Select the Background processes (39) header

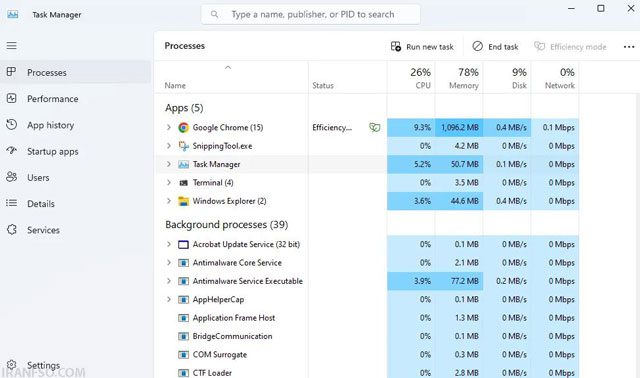click(227, 225)
